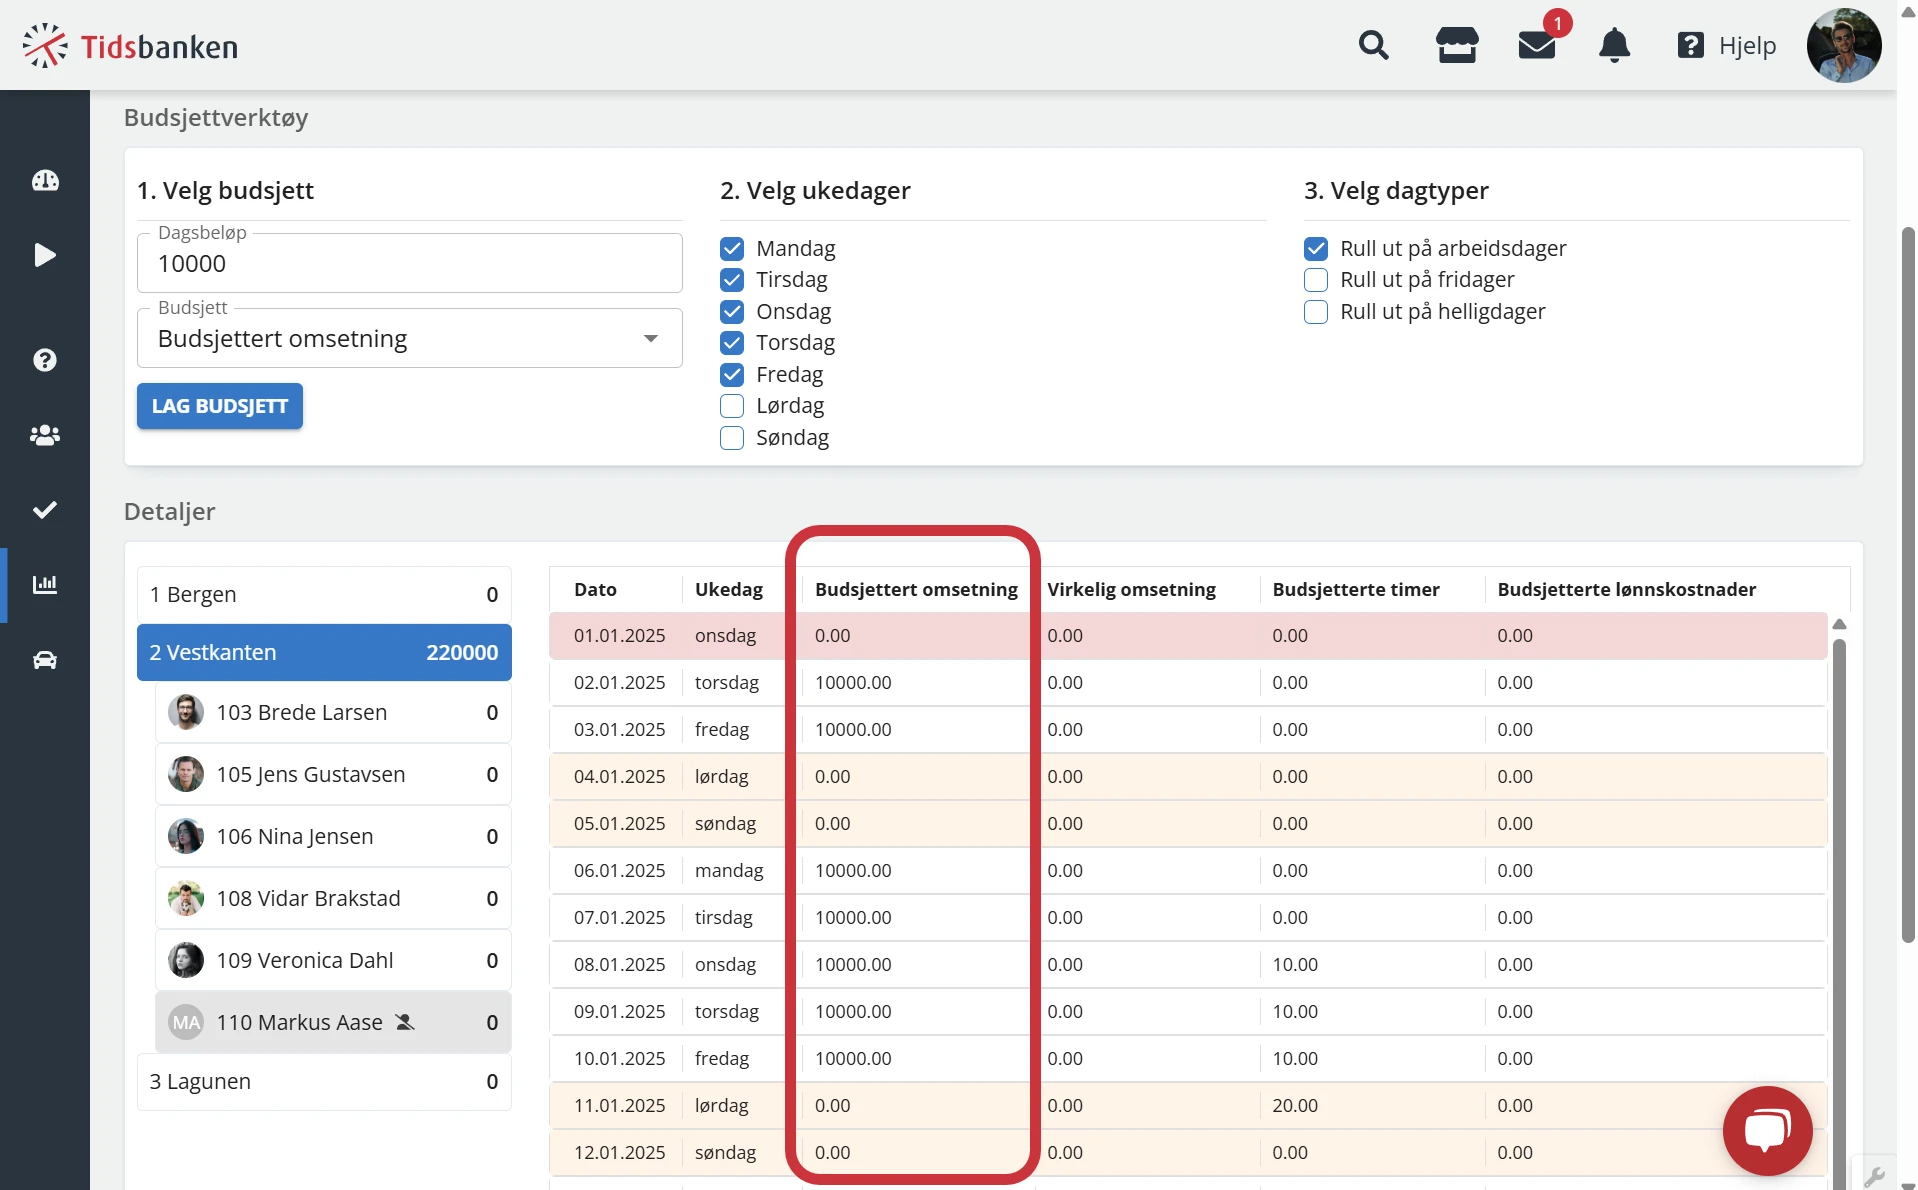Expand the 3 Lagunen department

324,1081
